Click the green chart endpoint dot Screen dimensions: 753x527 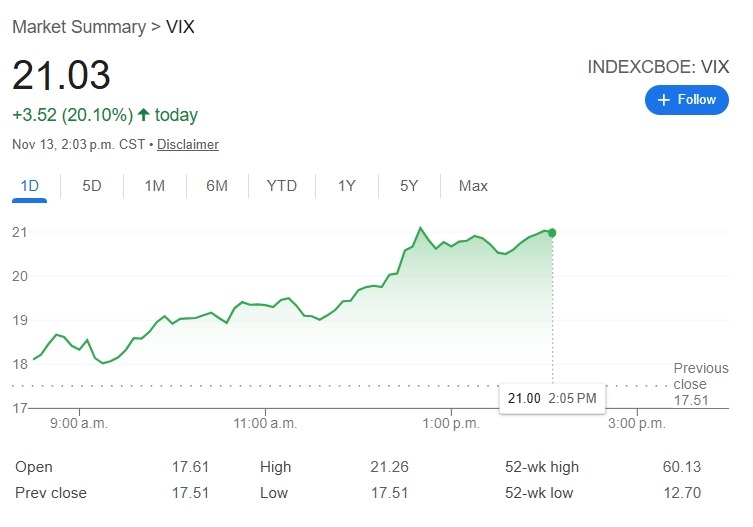click(552, 232)
